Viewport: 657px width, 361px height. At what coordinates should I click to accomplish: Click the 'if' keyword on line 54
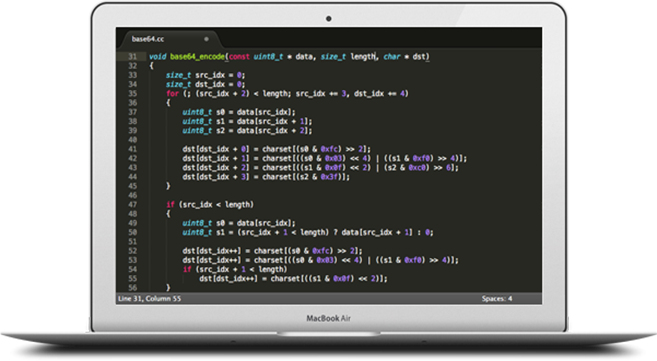click(187, 269)
